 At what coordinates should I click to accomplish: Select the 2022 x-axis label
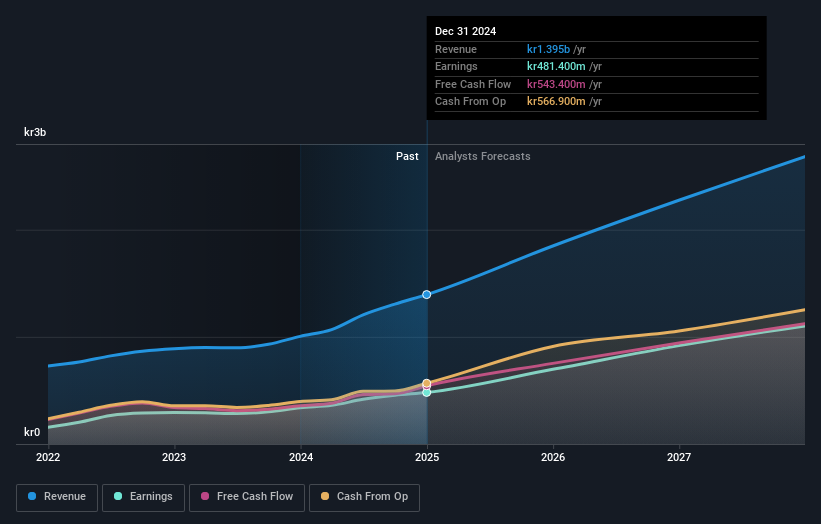coord(48,458)
